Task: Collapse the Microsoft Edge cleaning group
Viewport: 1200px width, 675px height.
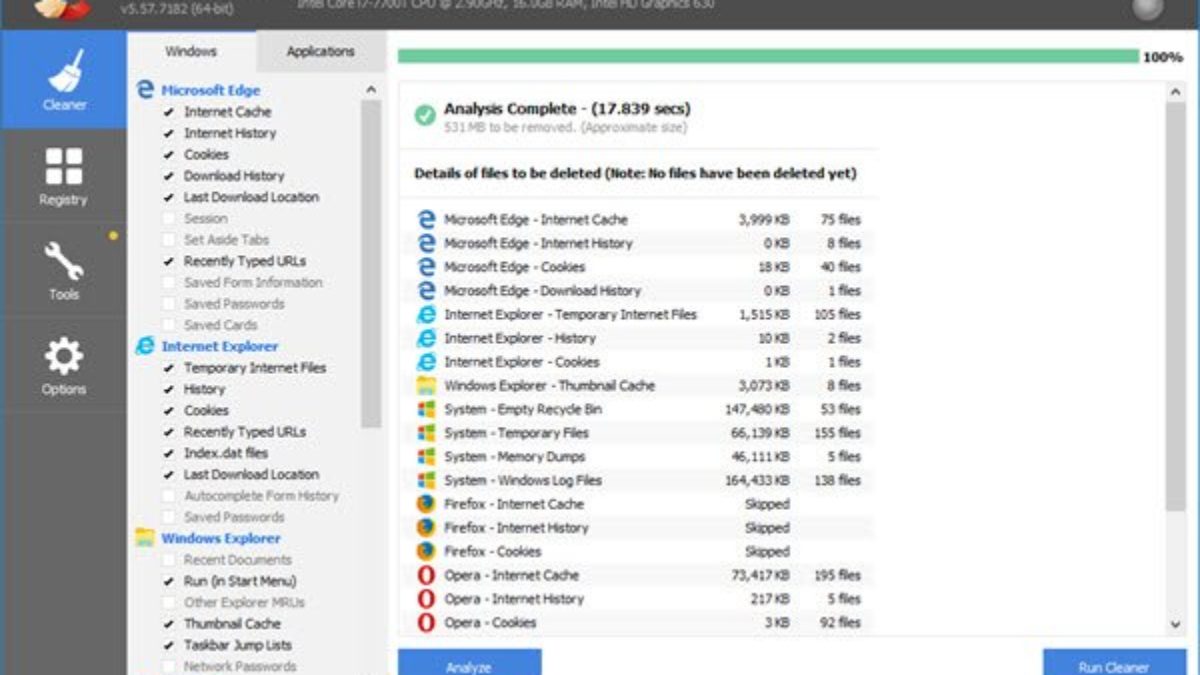Action: pos(210,90)
